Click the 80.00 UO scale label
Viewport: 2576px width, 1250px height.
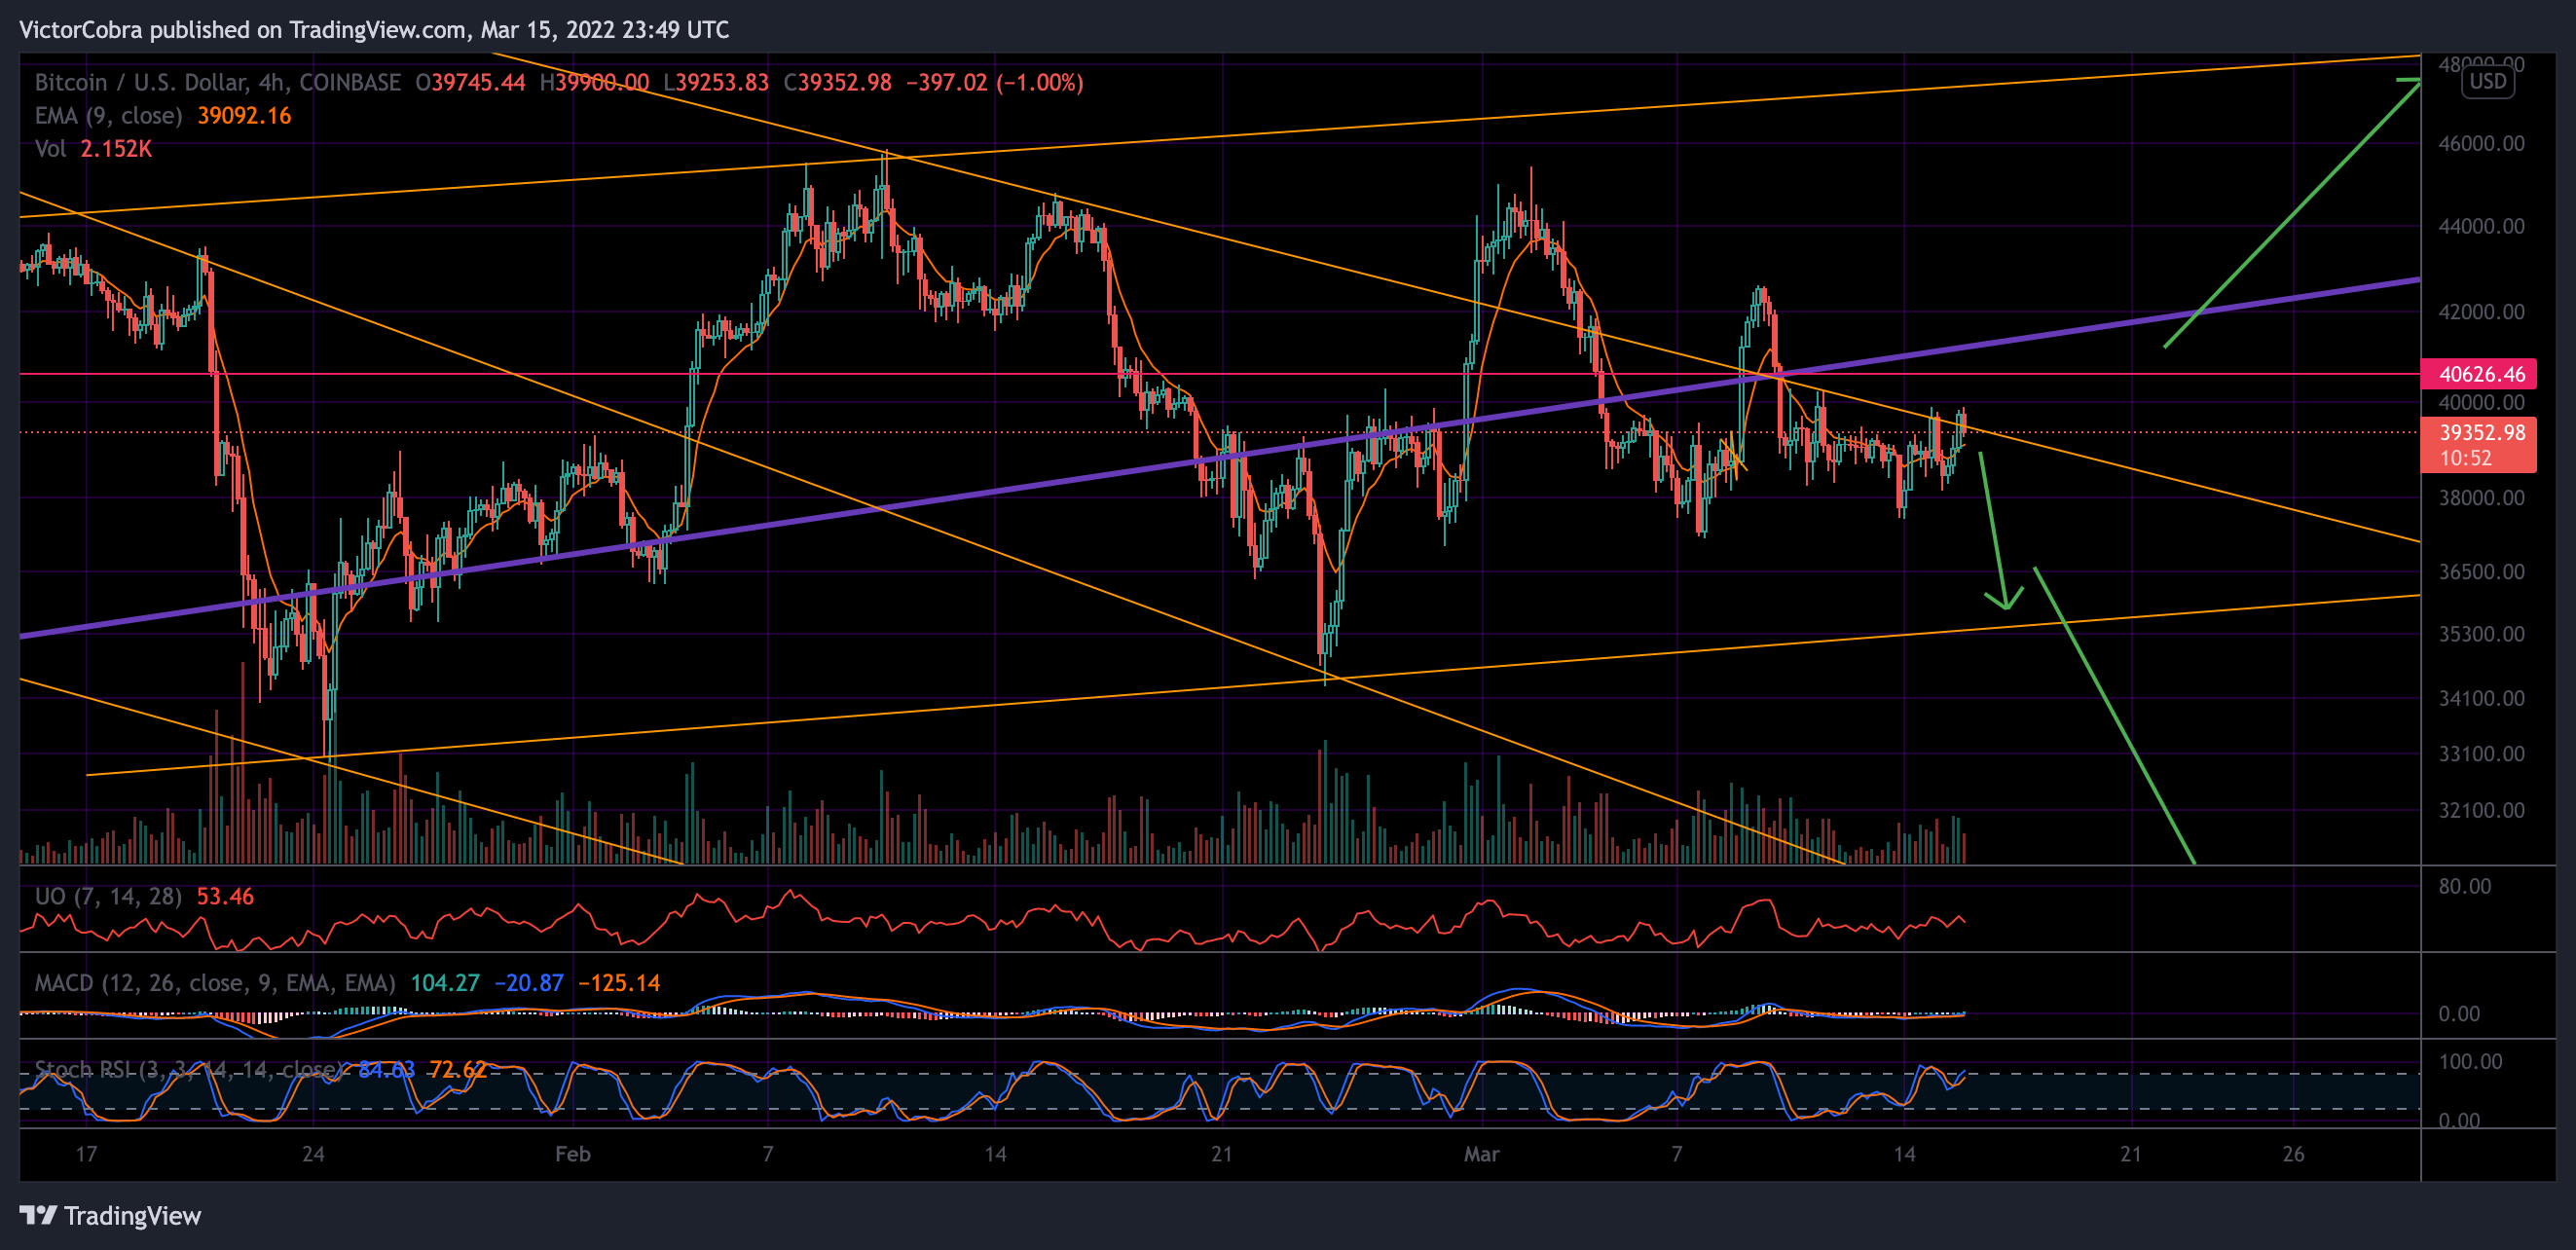tap(2464, 886)
